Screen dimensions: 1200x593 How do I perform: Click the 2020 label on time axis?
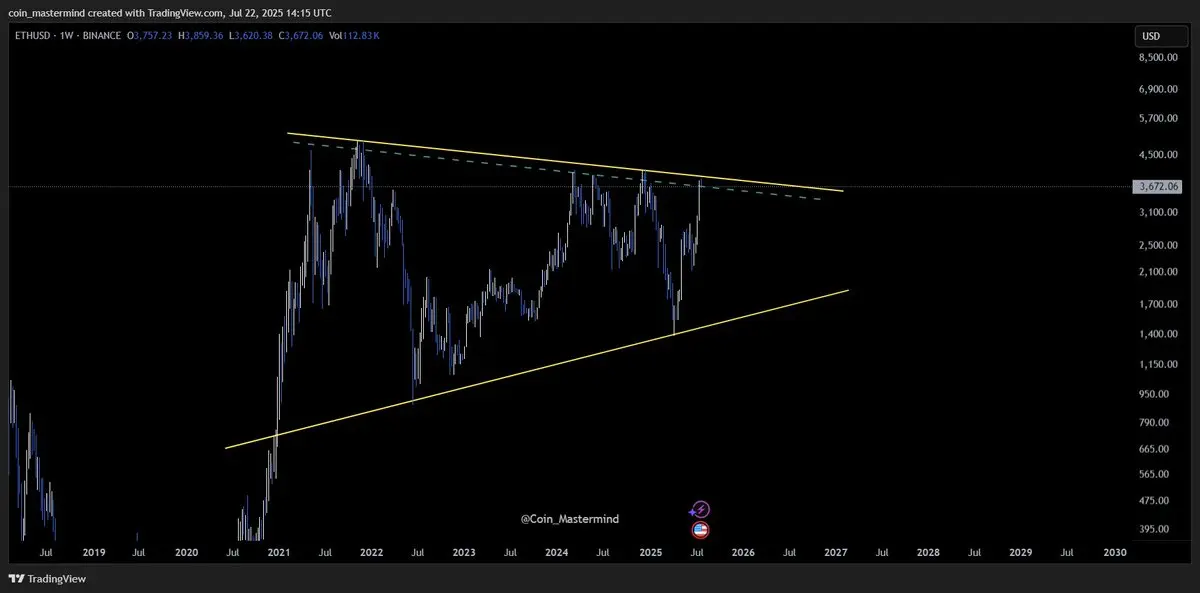[x=186, y=552]
